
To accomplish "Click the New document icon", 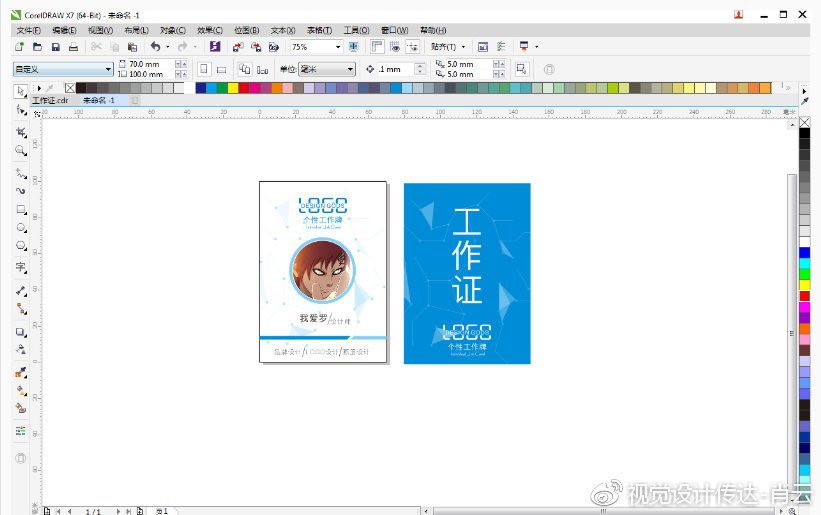I will [x=19, y=47].
